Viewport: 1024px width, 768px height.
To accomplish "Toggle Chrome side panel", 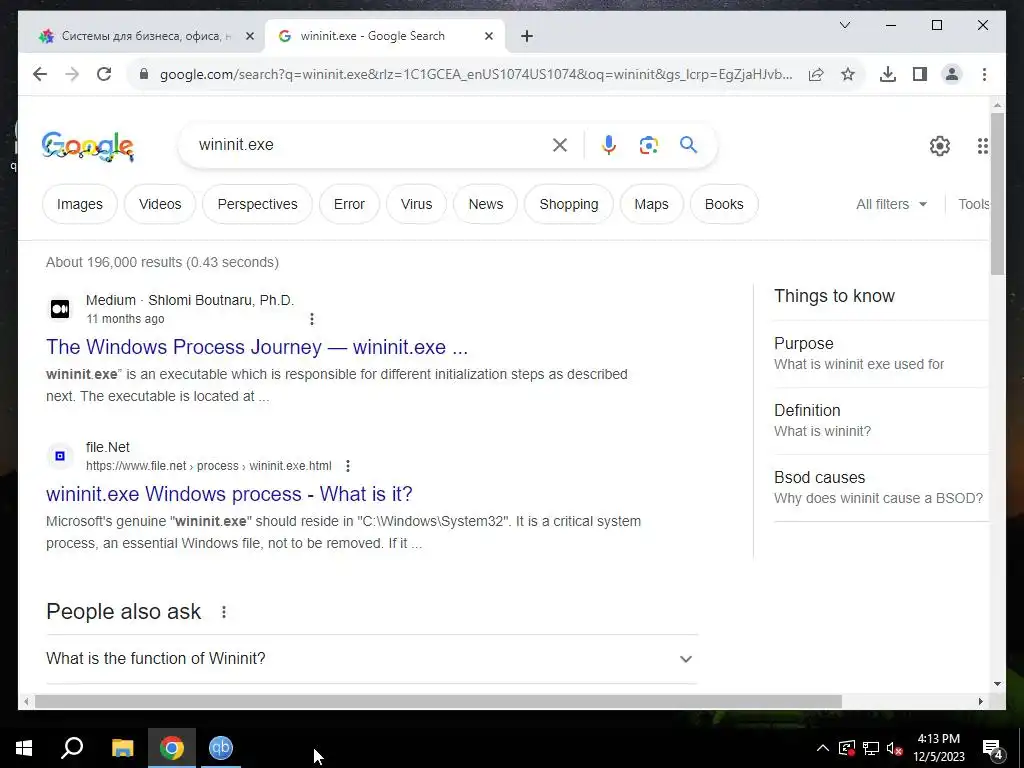I will click(x=920, y=74).
